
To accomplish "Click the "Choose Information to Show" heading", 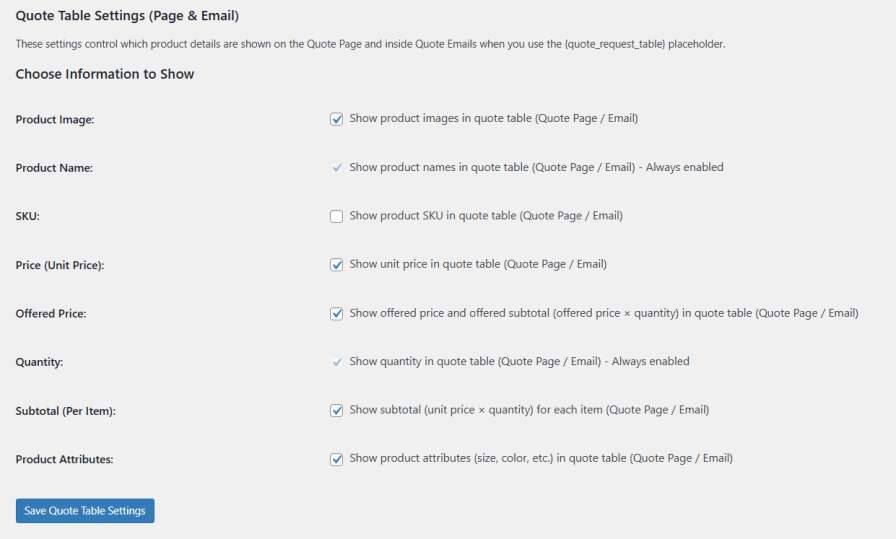I will (105, 75).
